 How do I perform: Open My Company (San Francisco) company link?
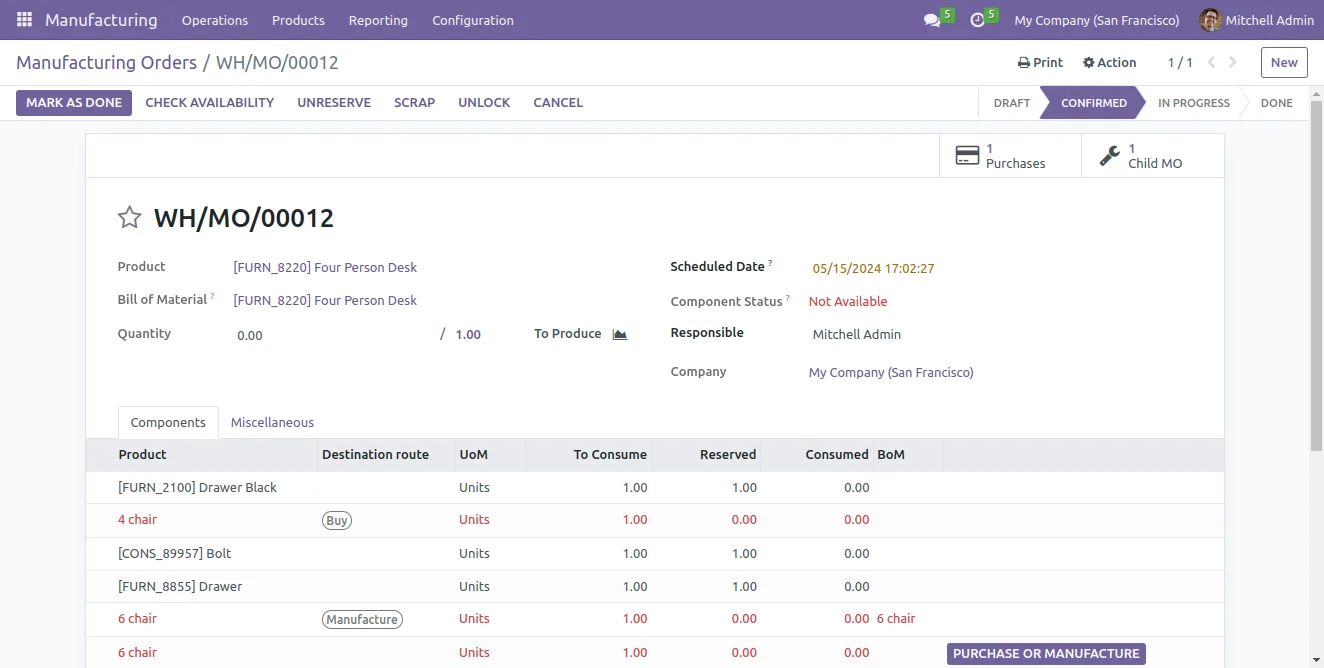pos(891,372)
